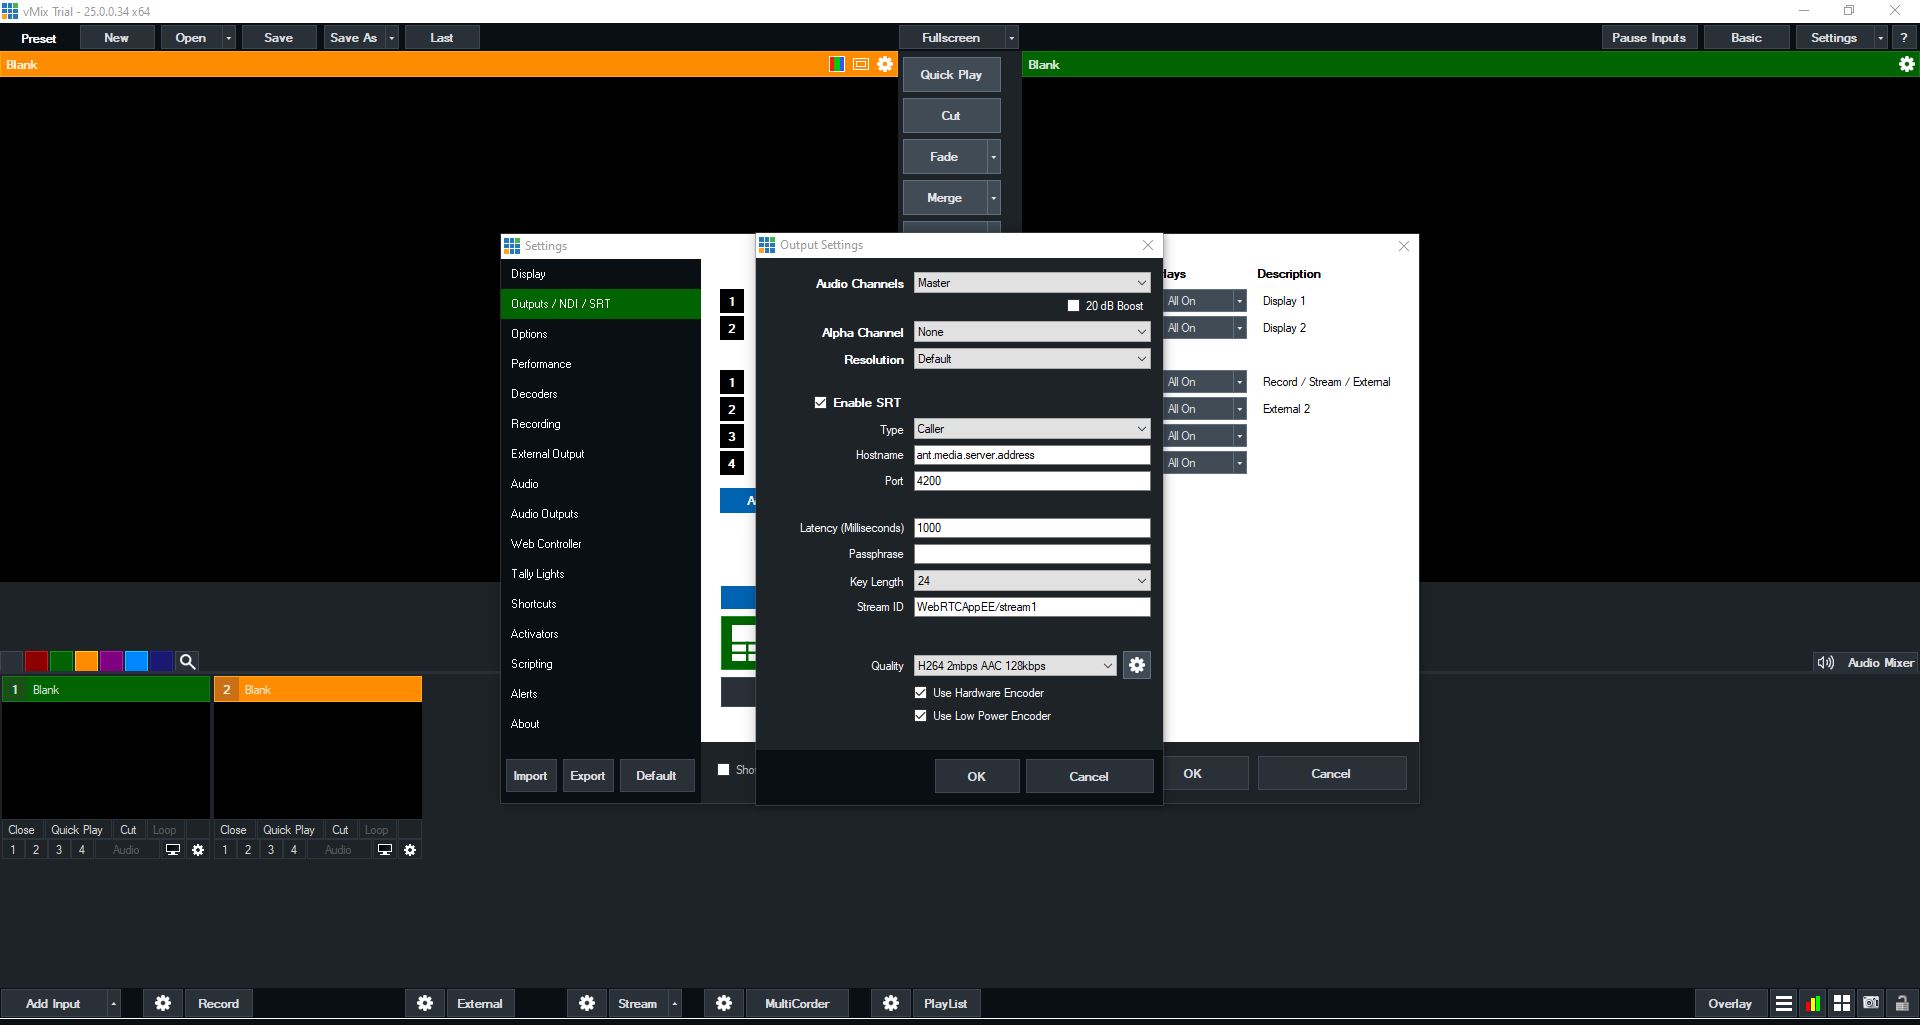The image size is (1920, 1025).
Task: Toggle overlay 1 on input 1
Action: click(x=13, y=850)
